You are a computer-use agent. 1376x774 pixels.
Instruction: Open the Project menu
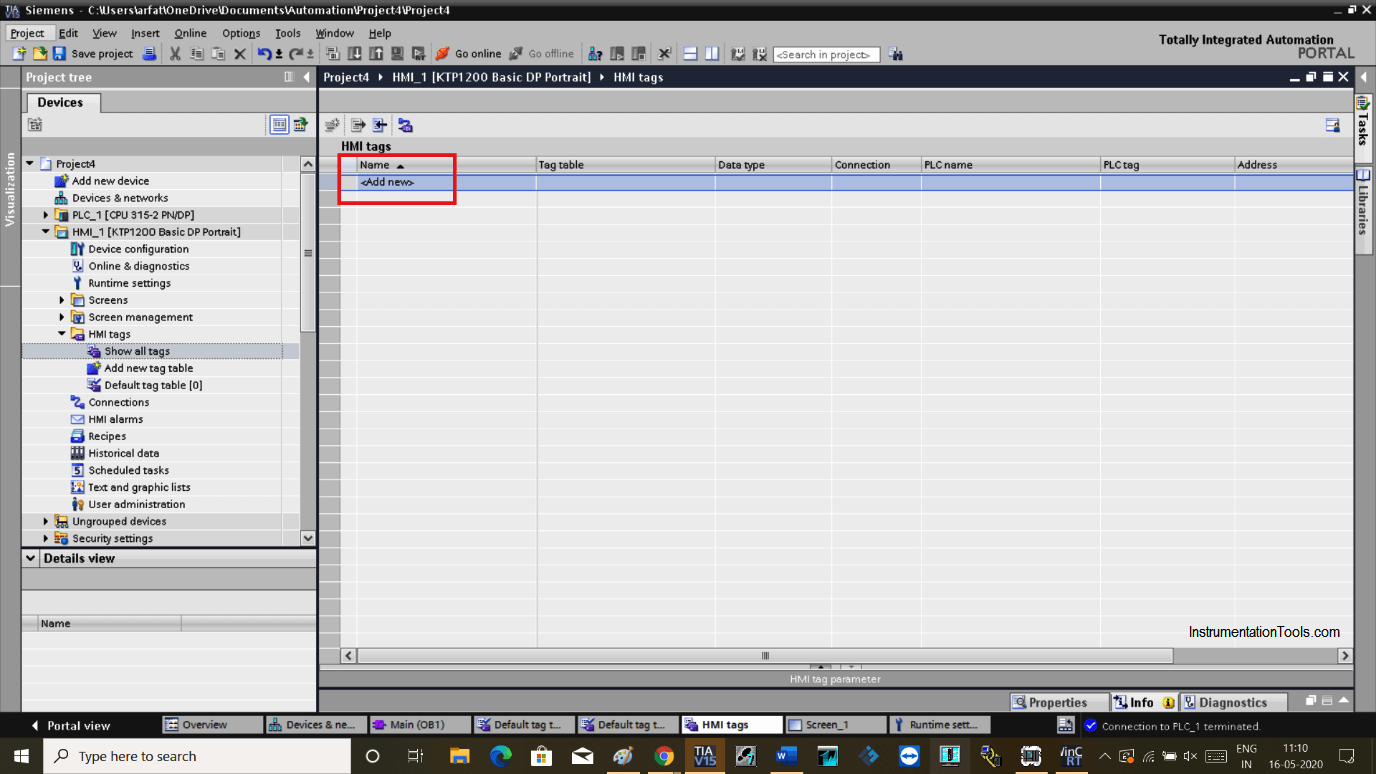[27, 33]
